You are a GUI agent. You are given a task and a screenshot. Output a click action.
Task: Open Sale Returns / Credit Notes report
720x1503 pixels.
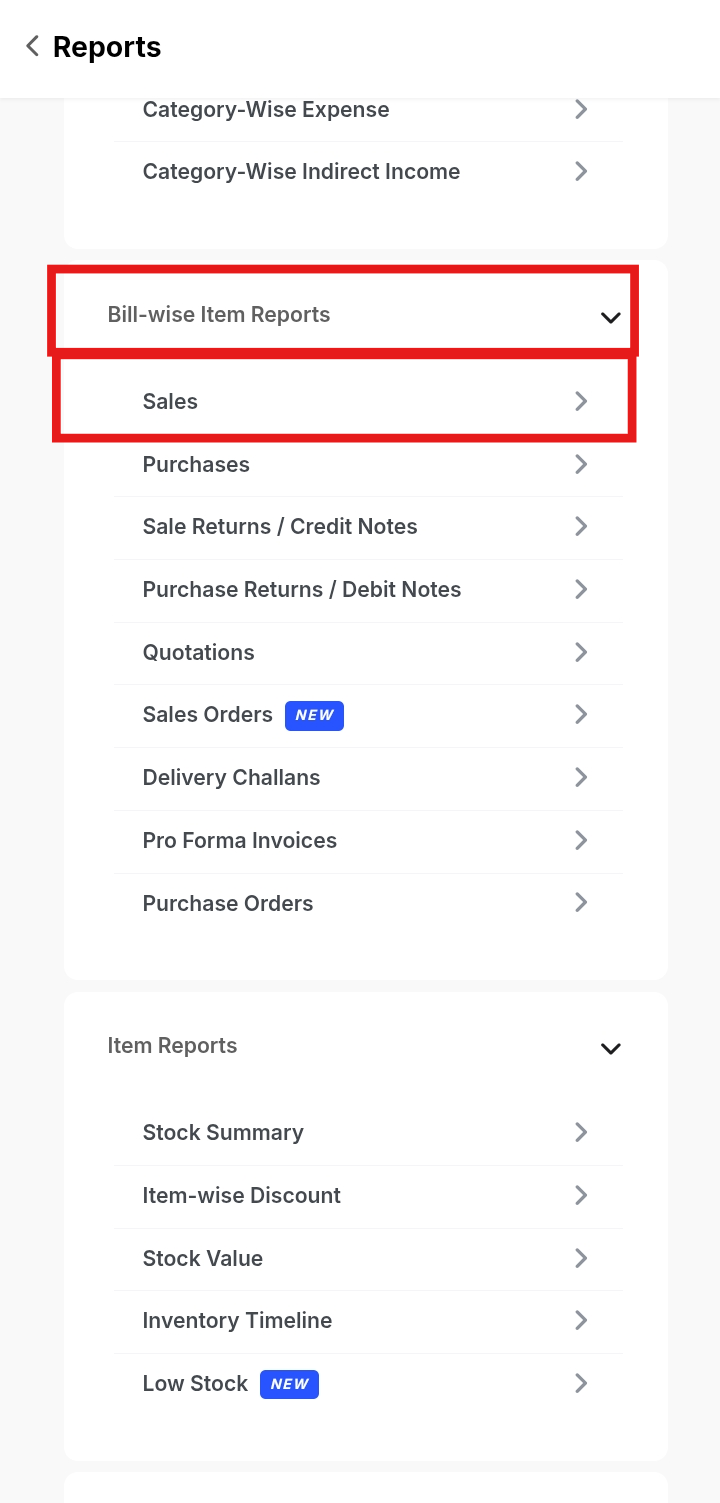pyautogui.click(x=280, y=527)
